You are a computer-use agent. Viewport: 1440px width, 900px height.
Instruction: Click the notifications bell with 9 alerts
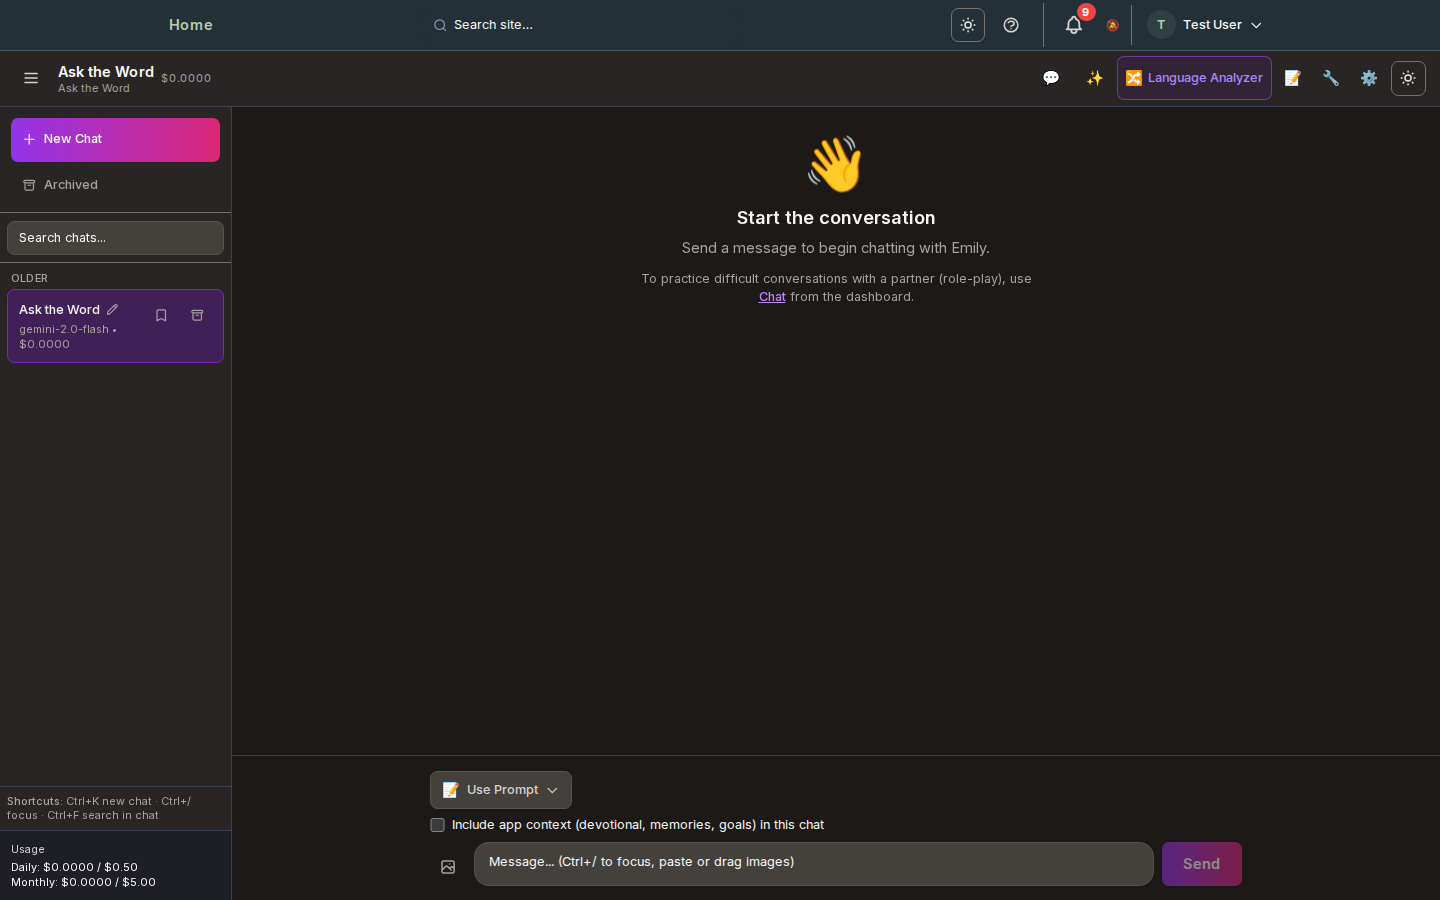pos(1073,25)
